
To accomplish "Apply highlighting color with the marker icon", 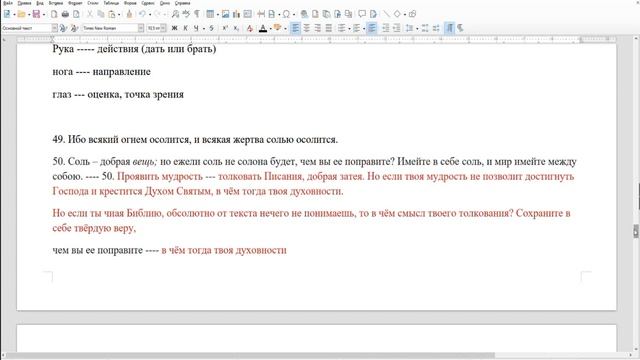I will (278, 28).
